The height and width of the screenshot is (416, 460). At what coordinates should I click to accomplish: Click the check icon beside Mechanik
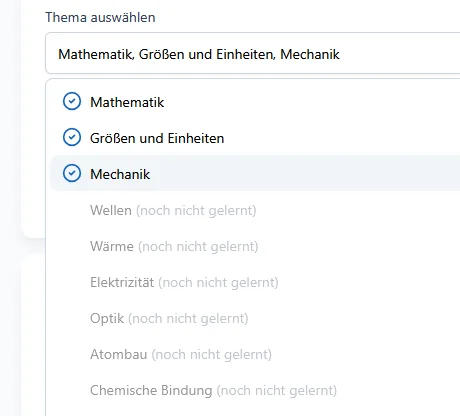(72, 173)
